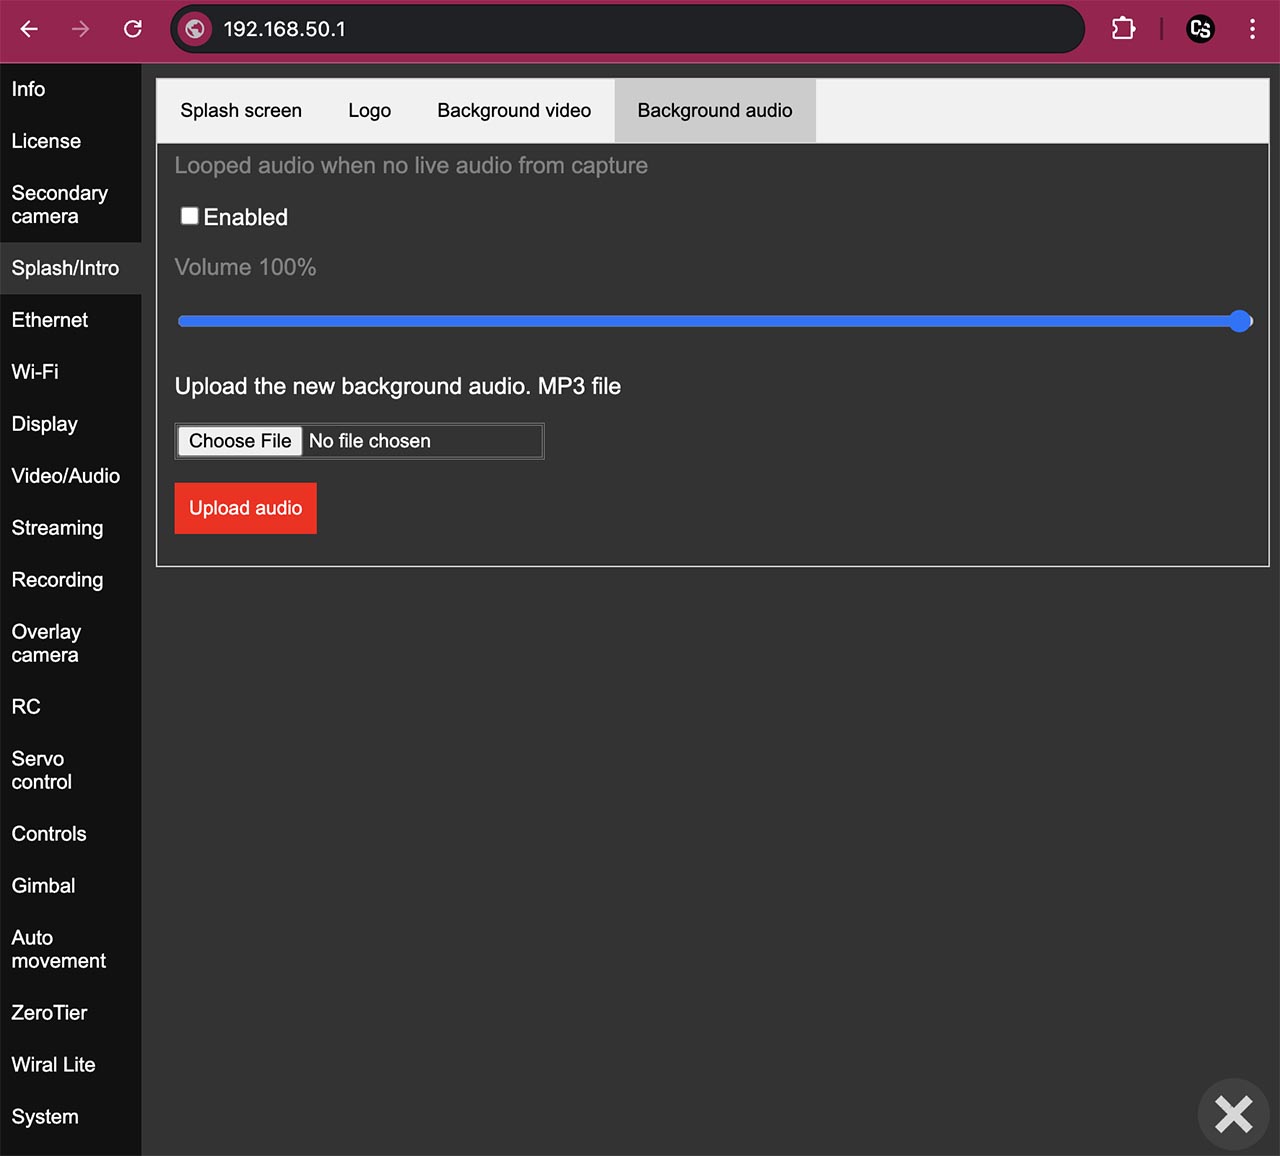Open Ethernet settings in sidebar
This screenshot has height=1156, width=1280.
(70, 320)
